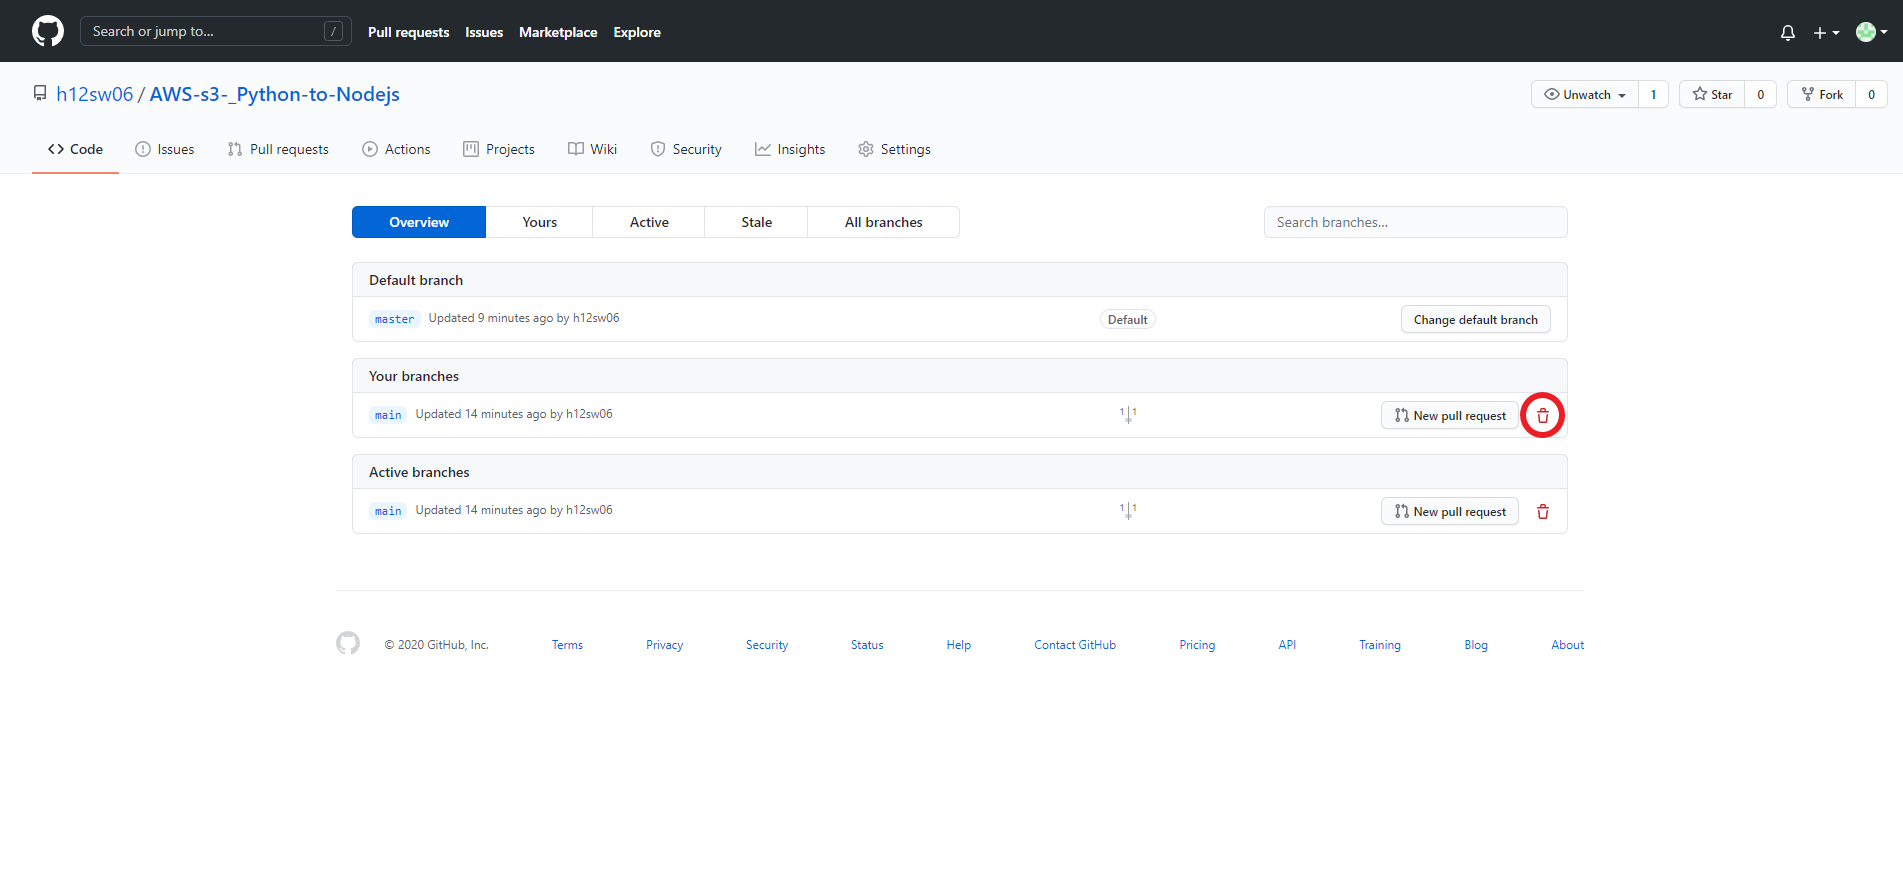Open the Projects tab

click(x=499, y=149)
